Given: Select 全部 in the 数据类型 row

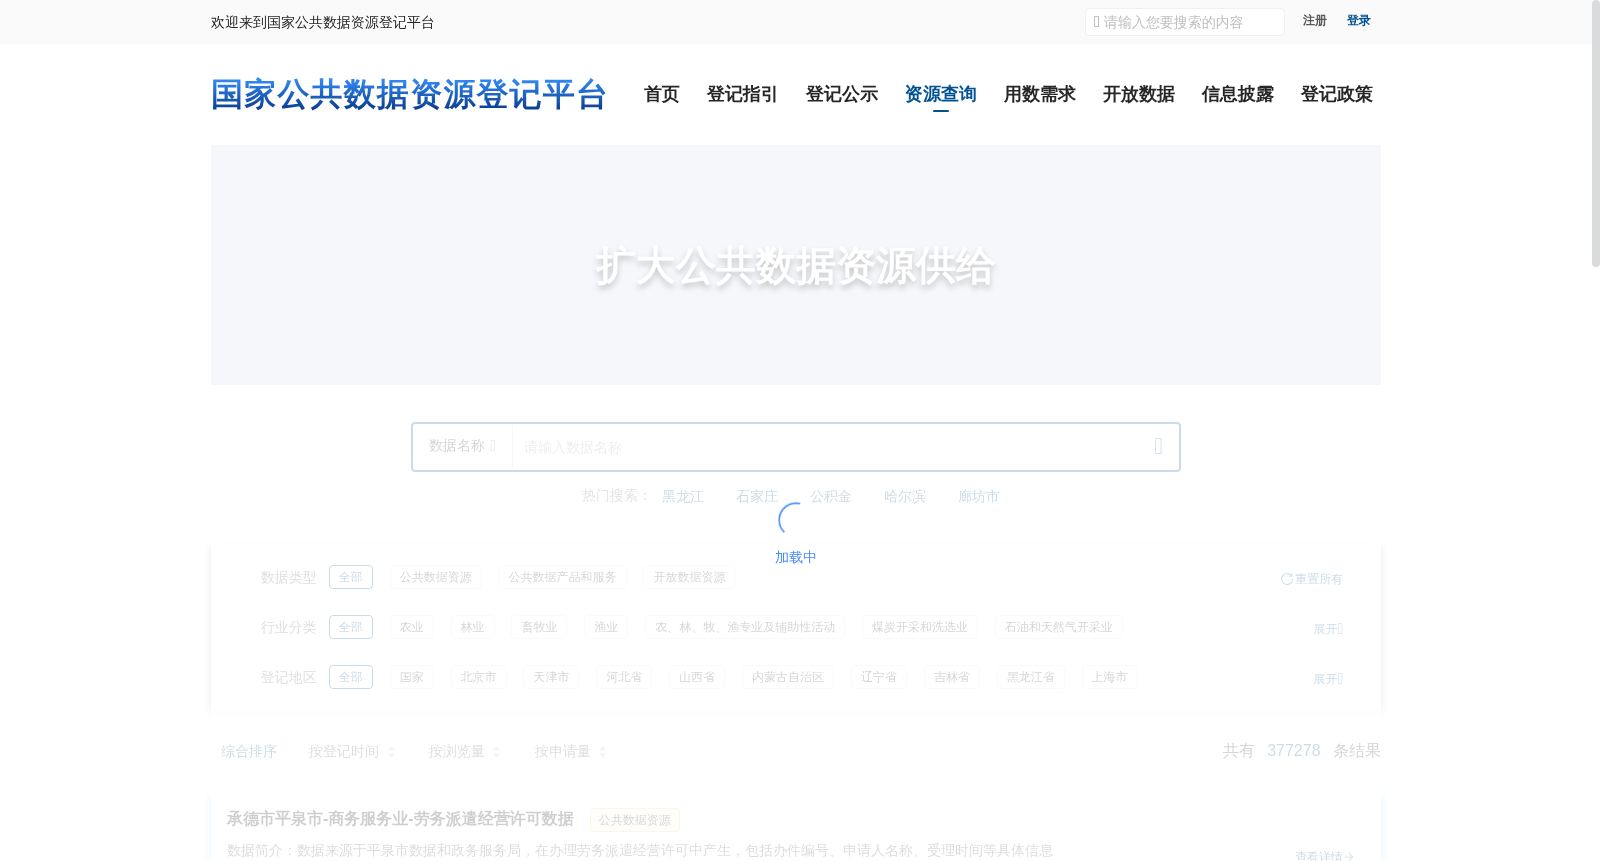Looking at the screenshot, I should tap(351, 577).
